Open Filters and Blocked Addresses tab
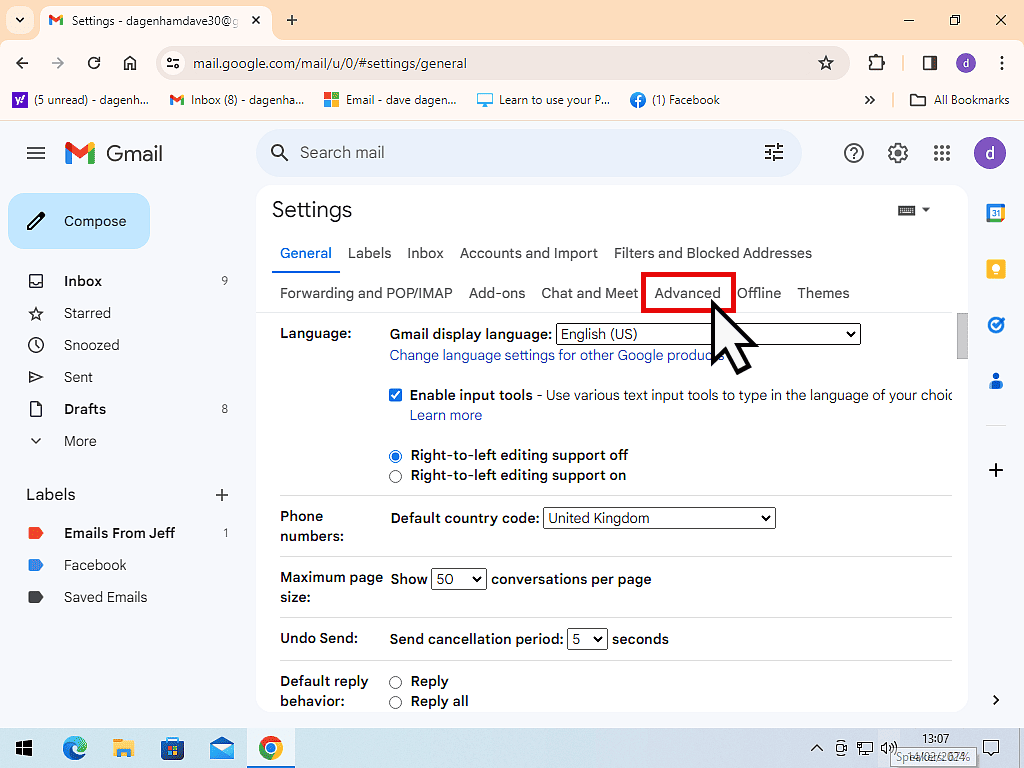Screen dimensions: 1024x768 pyautogui.click(x=712, y=253)
